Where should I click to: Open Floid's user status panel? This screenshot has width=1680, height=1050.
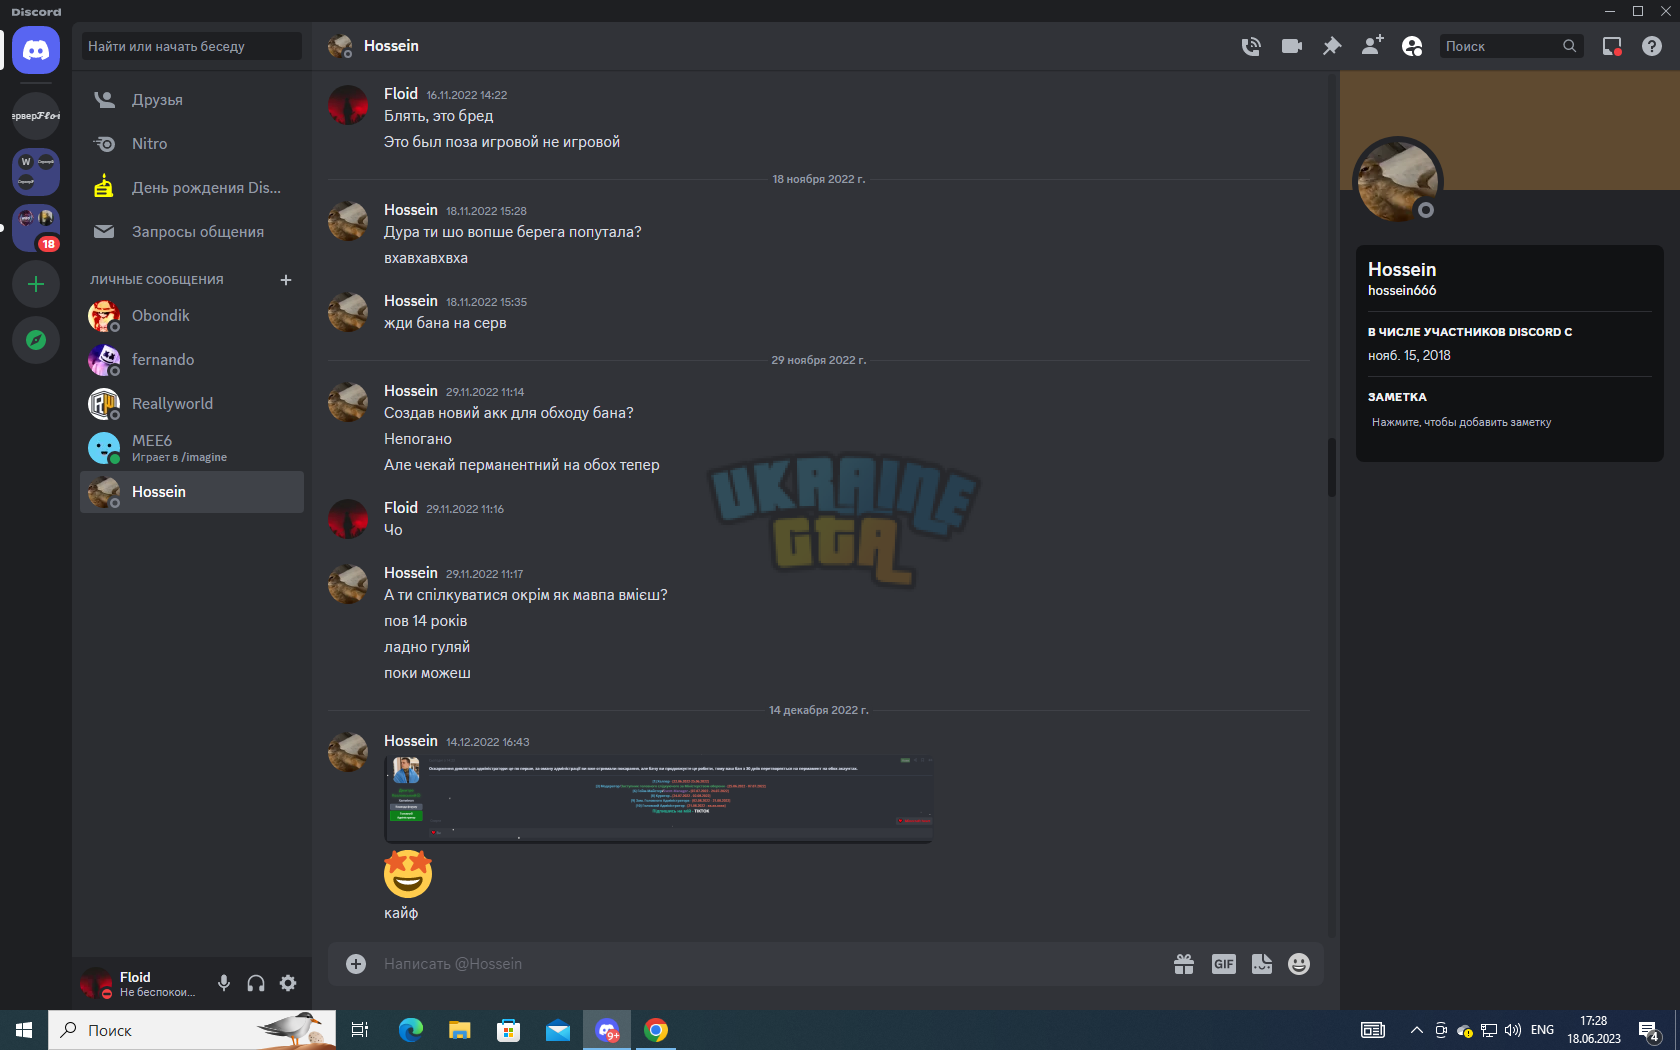click(140, 984)
